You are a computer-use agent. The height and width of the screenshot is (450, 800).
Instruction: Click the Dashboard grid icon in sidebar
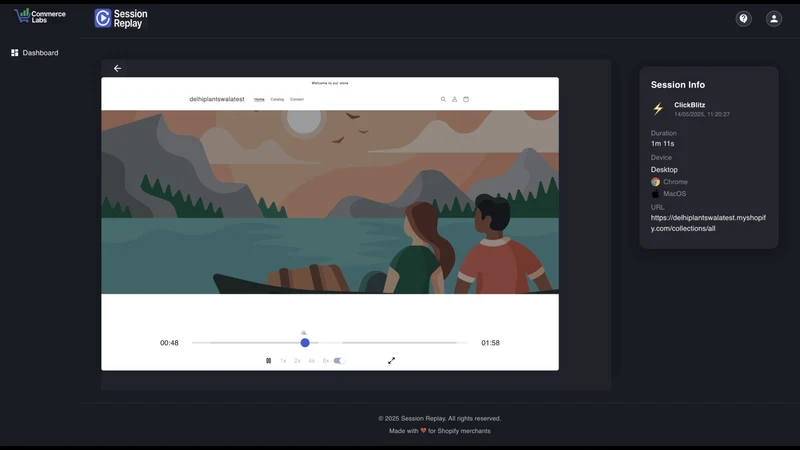coord(15,53)
